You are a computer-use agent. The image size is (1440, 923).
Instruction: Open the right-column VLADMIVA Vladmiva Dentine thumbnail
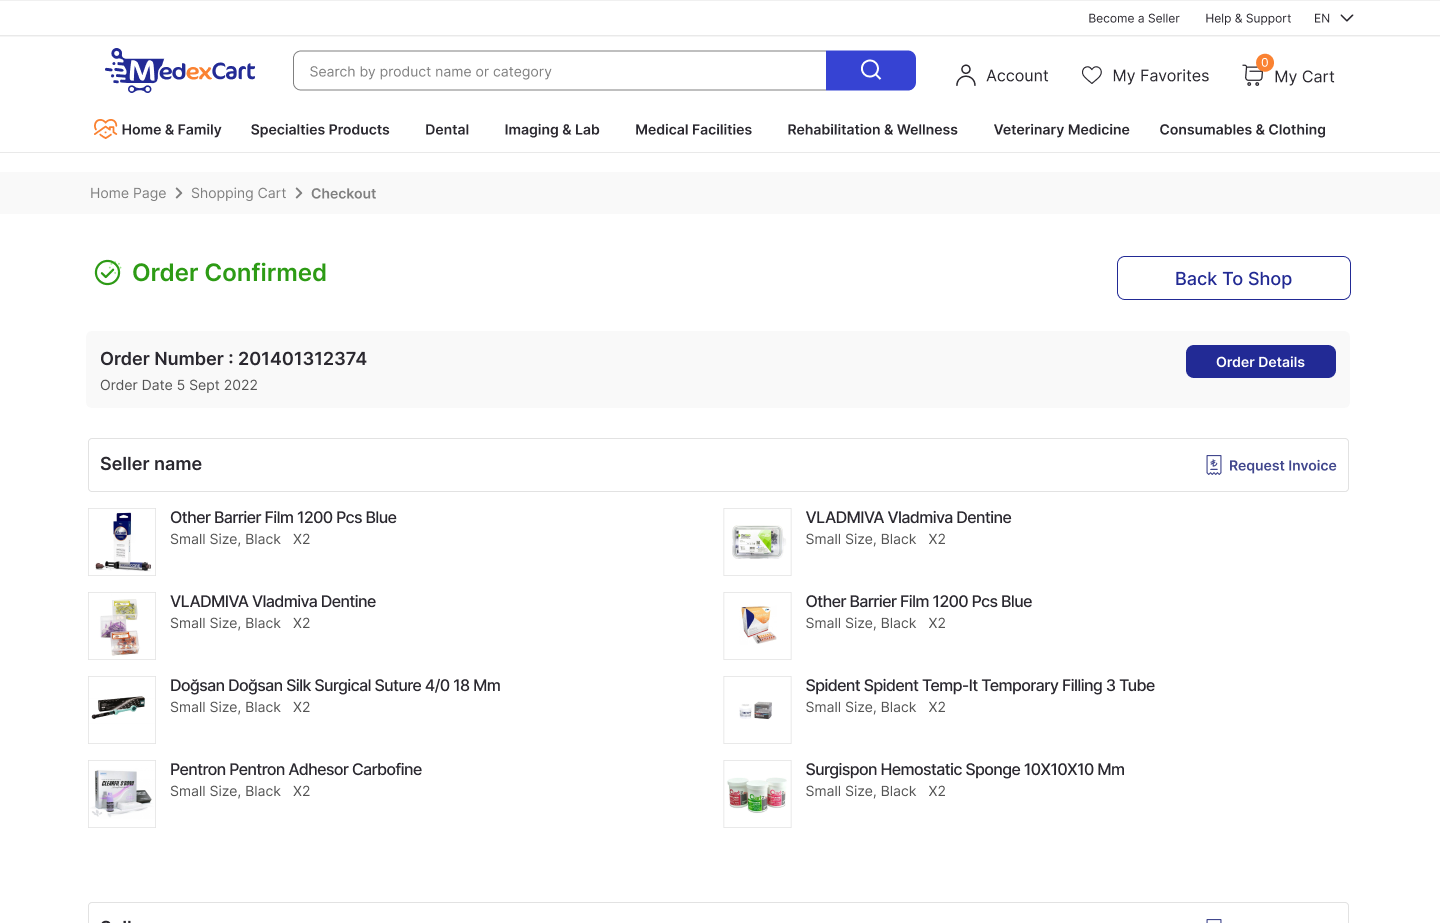coord(757,542)
